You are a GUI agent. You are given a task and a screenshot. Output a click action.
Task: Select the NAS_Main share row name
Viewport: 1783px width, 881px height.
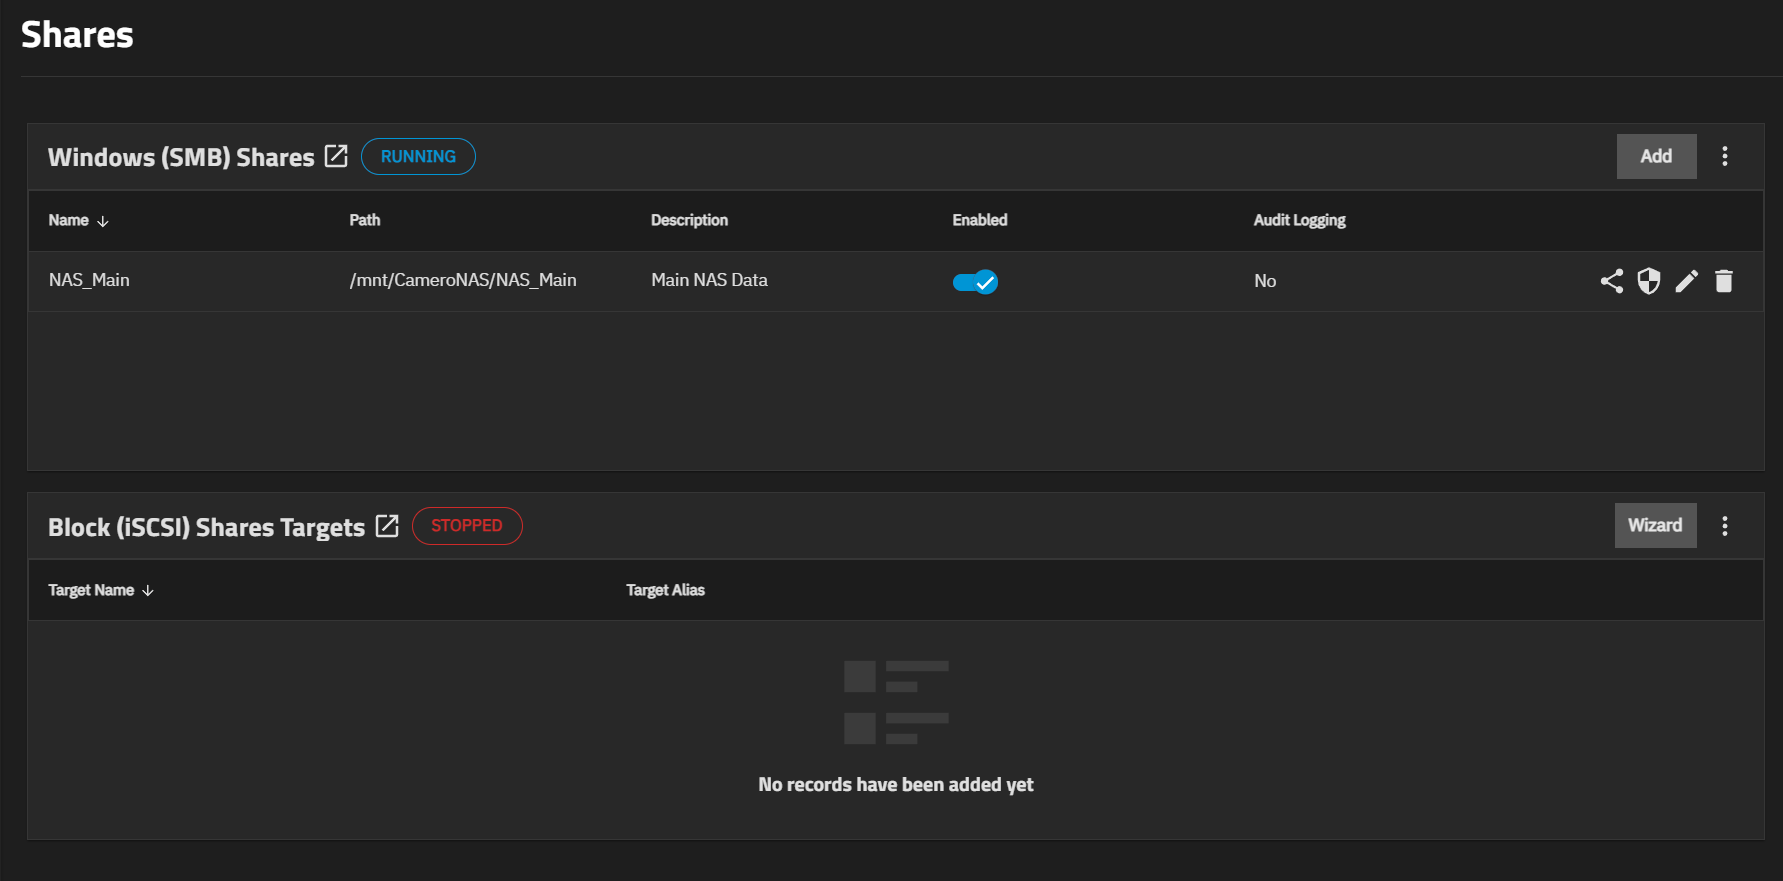(x=89, y=280)
